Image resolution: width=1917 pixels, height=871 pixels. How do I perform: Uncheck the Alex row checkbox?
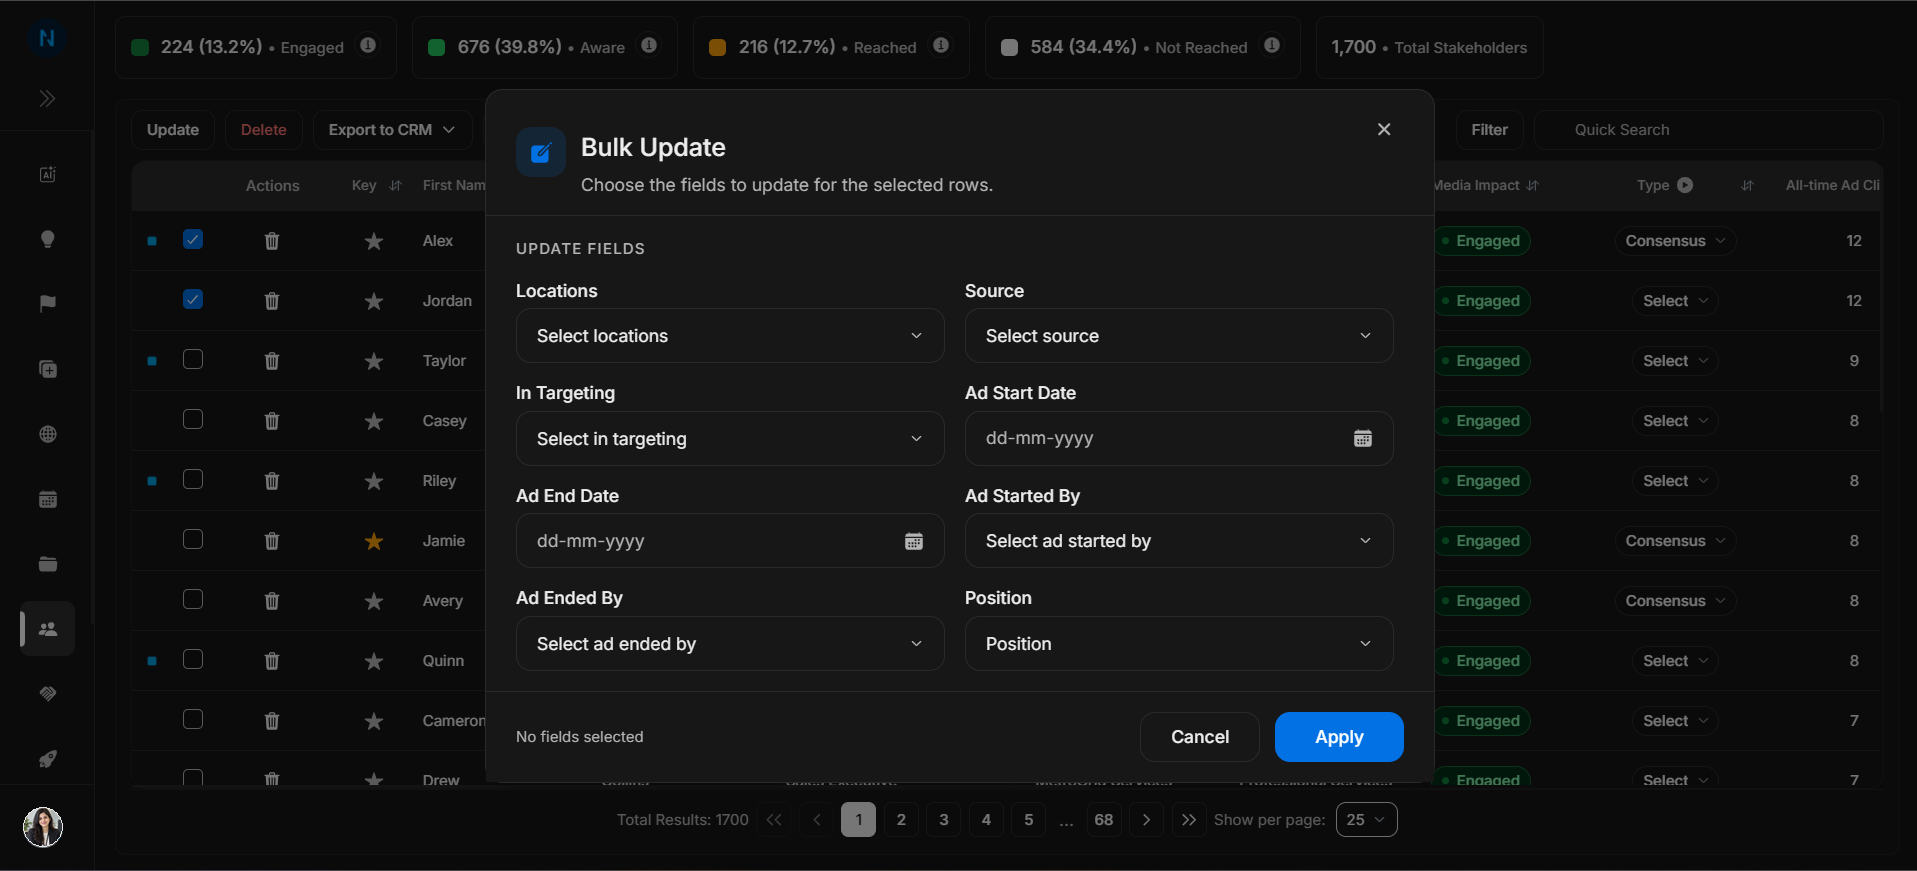coord(193,239)
